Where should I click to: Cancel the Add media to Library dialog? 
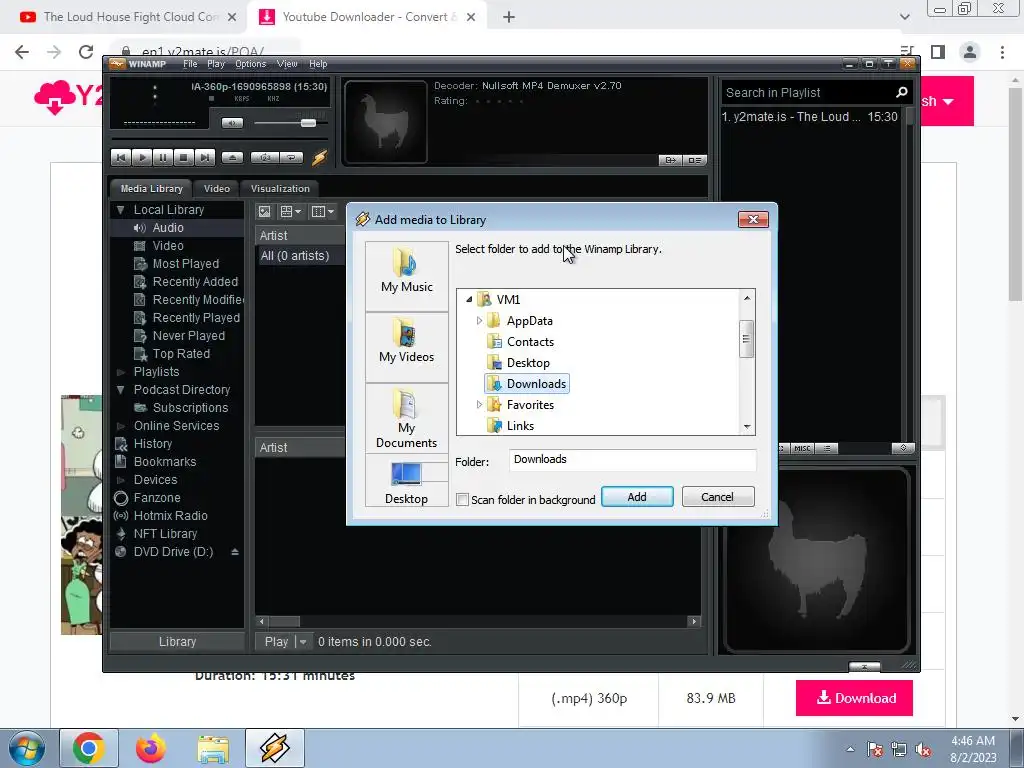point(718,497)
